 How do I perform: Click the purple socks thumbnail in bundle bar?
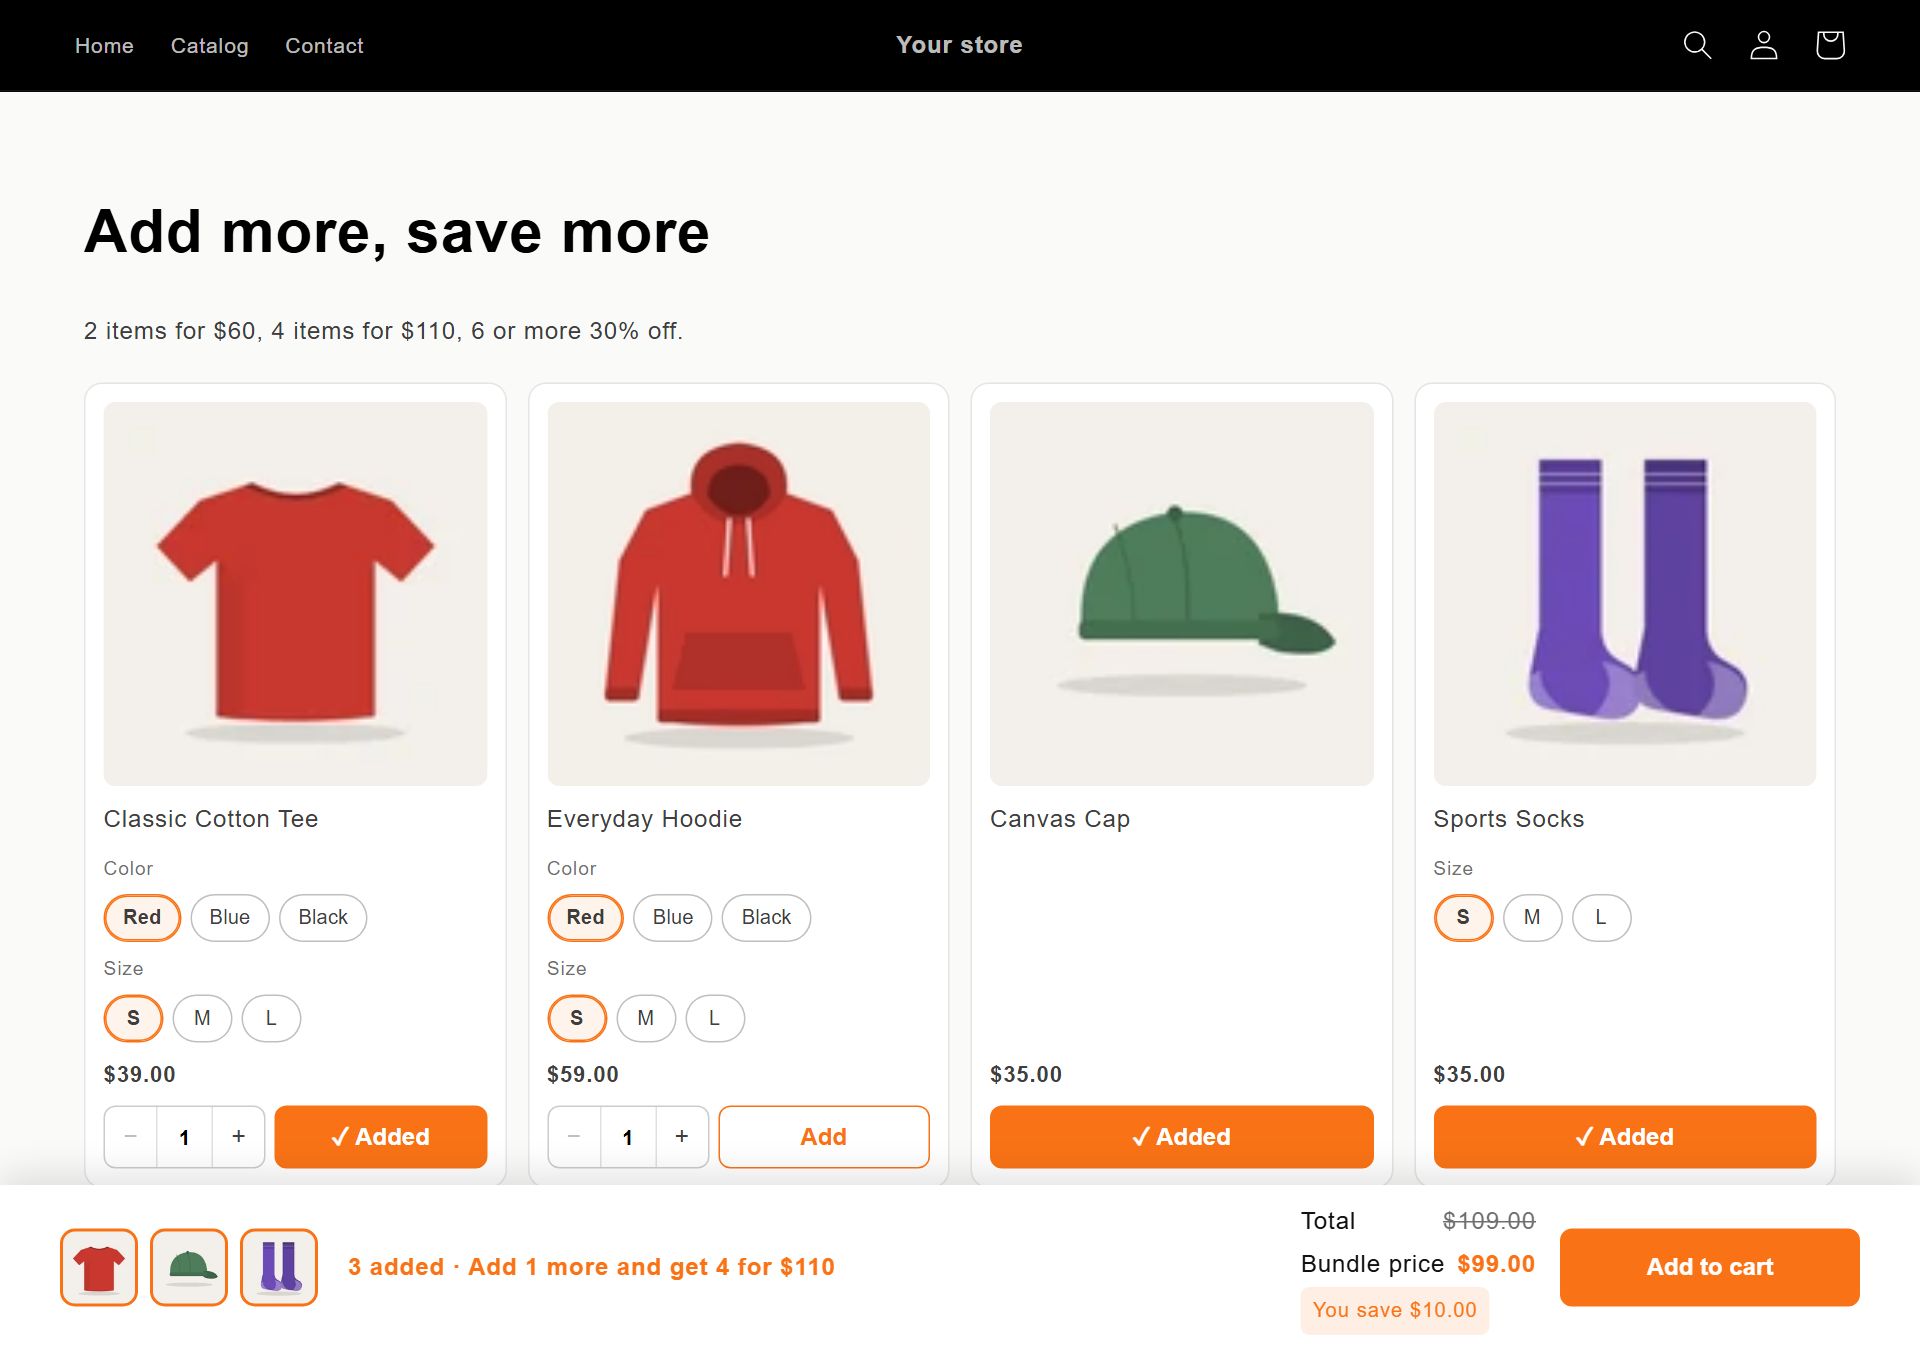pos(279,1267)
